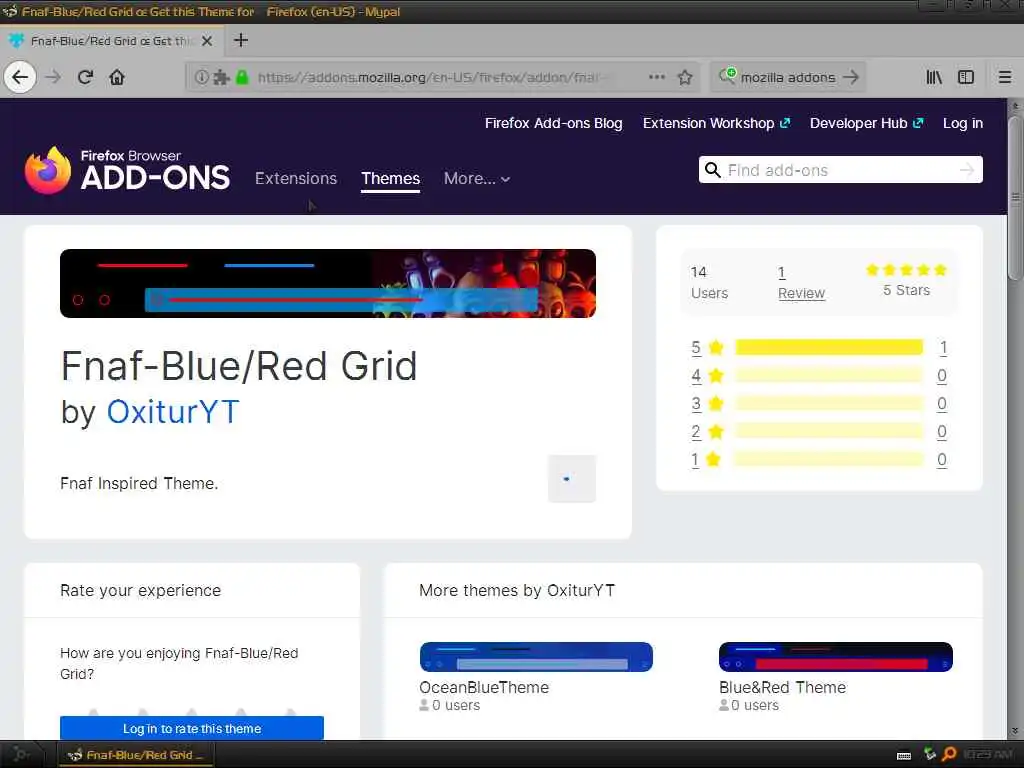Filter reviews by 3 star rating bar
1024x768 pixels.
point(829,404)
